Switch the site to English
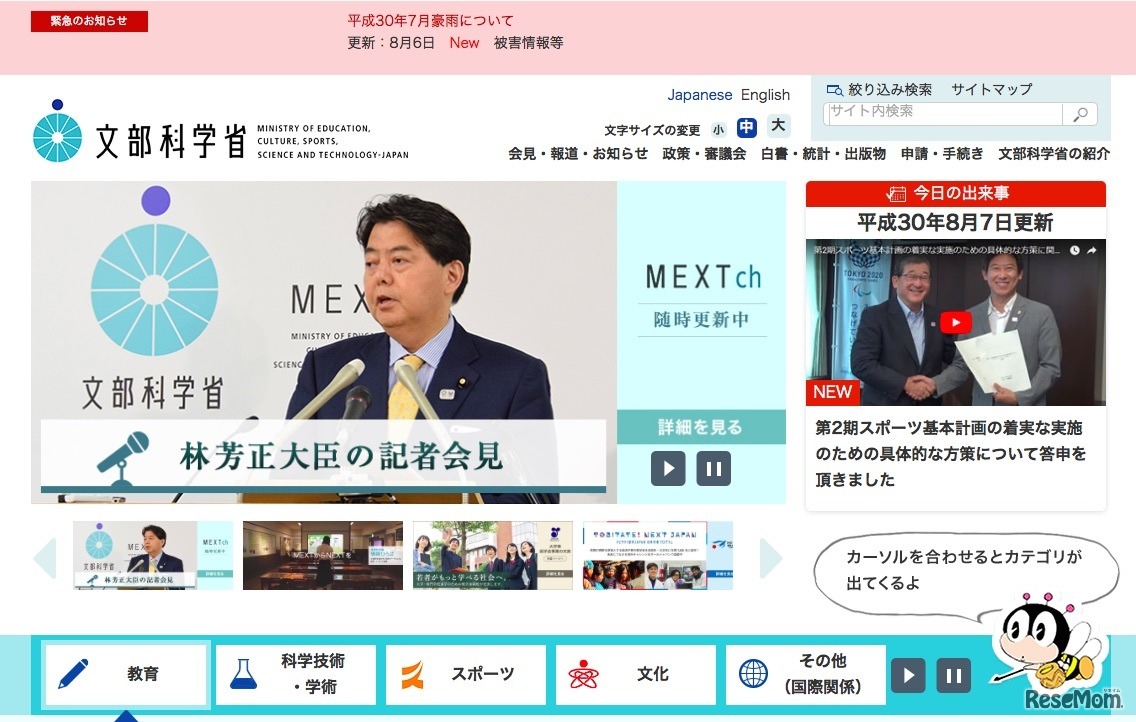 764,94
